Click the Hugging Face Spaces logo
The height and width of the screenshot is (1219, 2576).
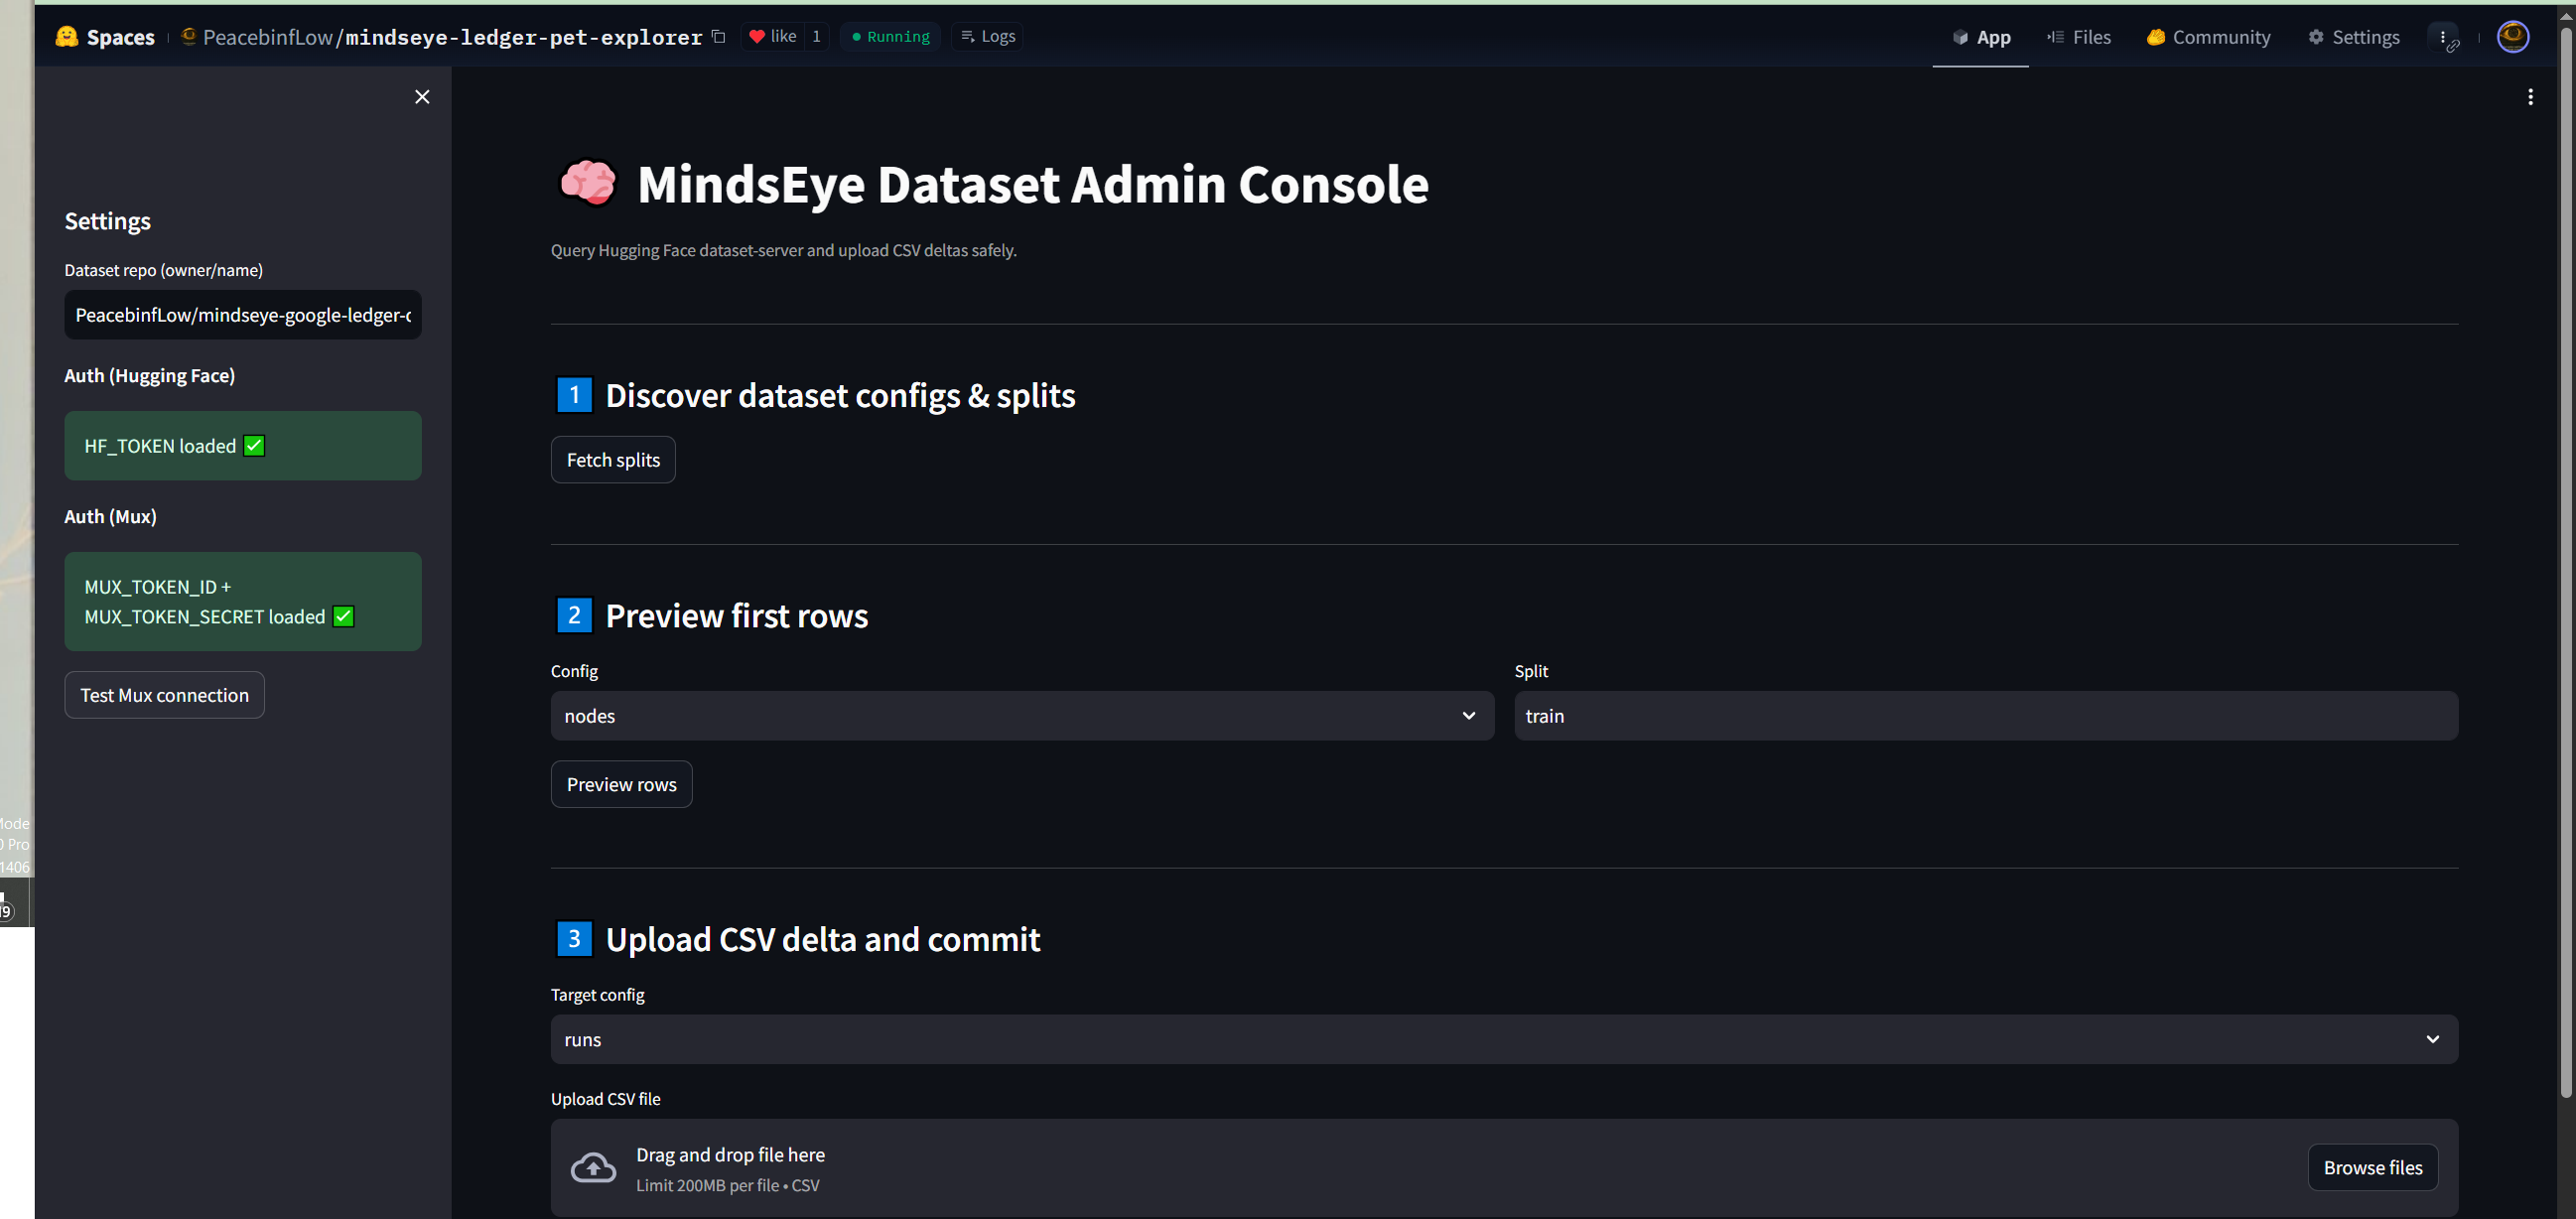pos(67,36)
